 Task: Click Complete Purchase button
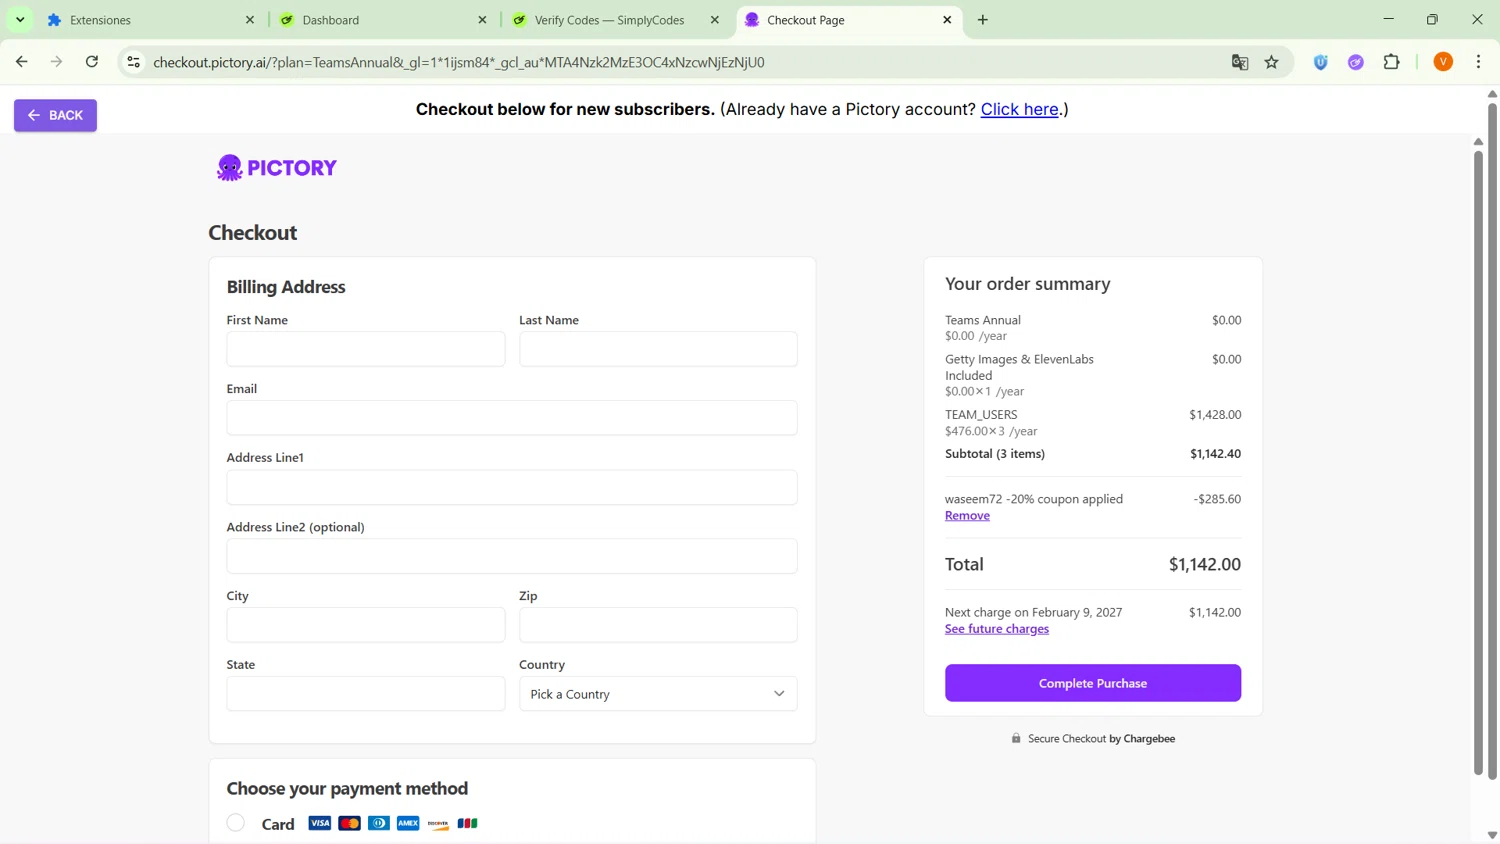pyautogui.click(x=1093, y=683)
